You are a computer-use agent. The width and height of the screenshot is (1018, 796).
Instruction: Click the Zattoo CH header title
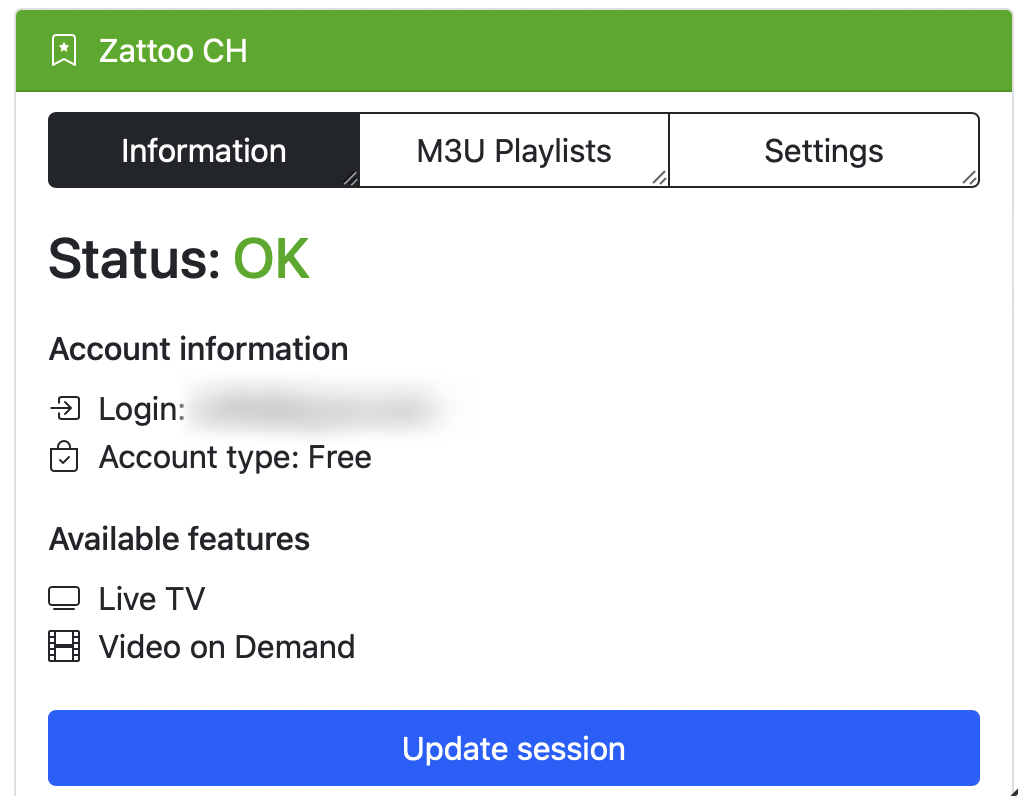(x=173, y=51)
